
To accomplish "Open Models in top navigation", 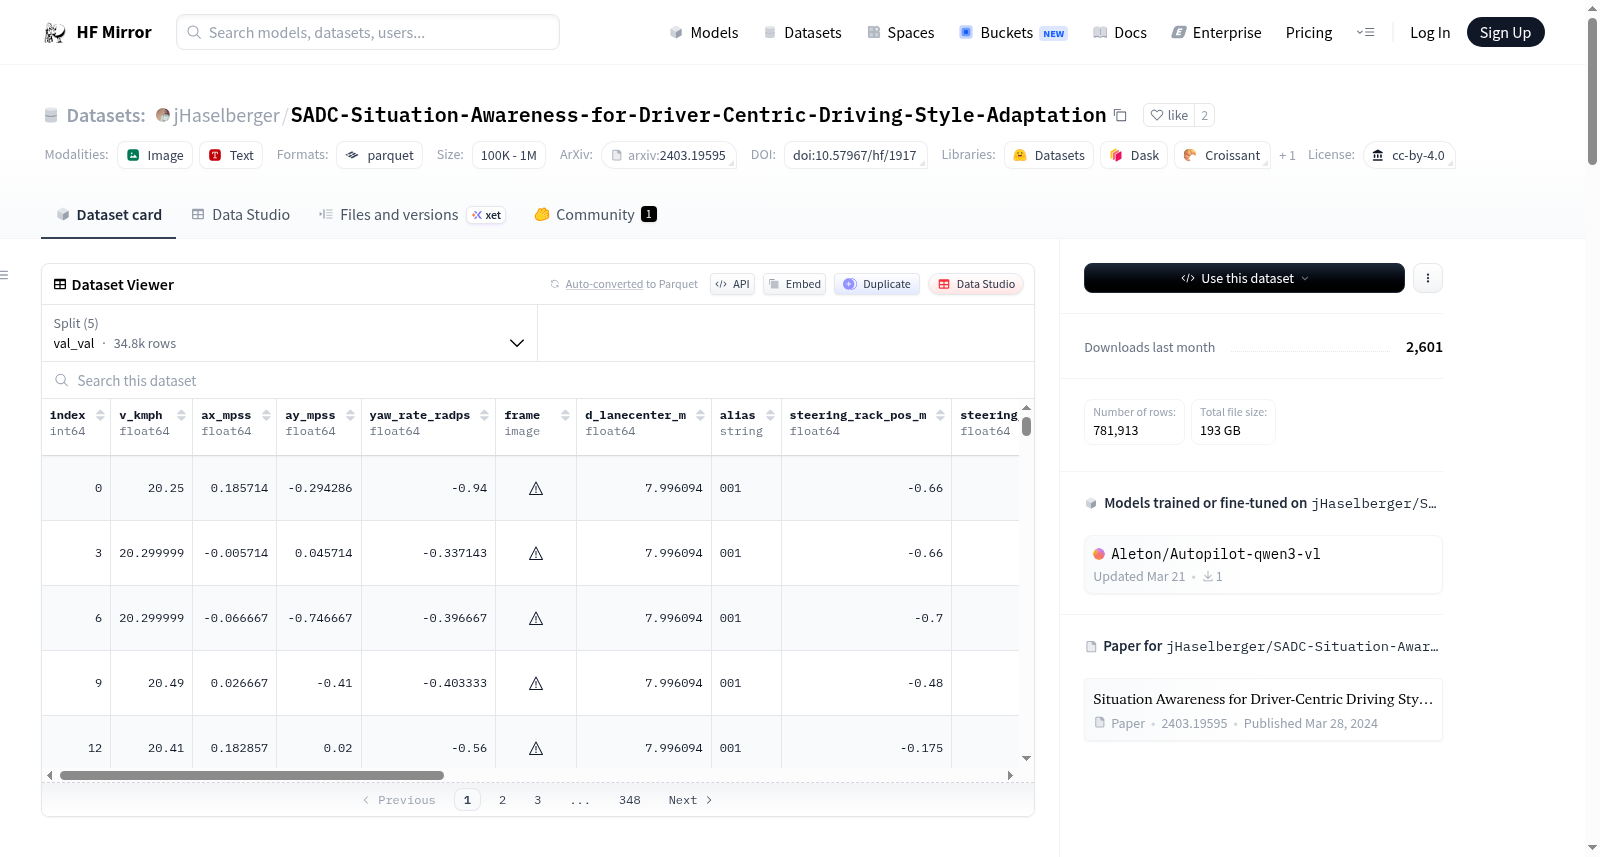I will (704, 32).
